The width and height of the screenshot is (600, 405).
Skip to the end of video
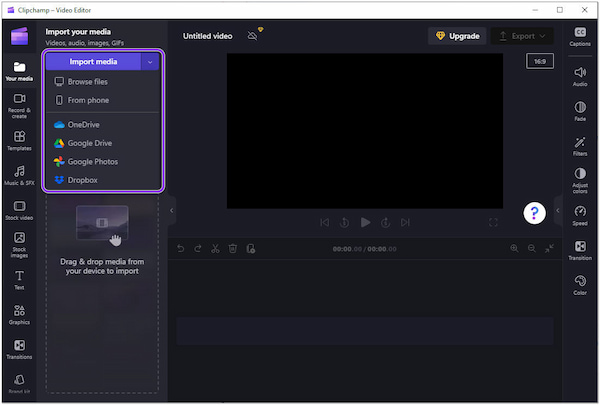pos(405,222)
